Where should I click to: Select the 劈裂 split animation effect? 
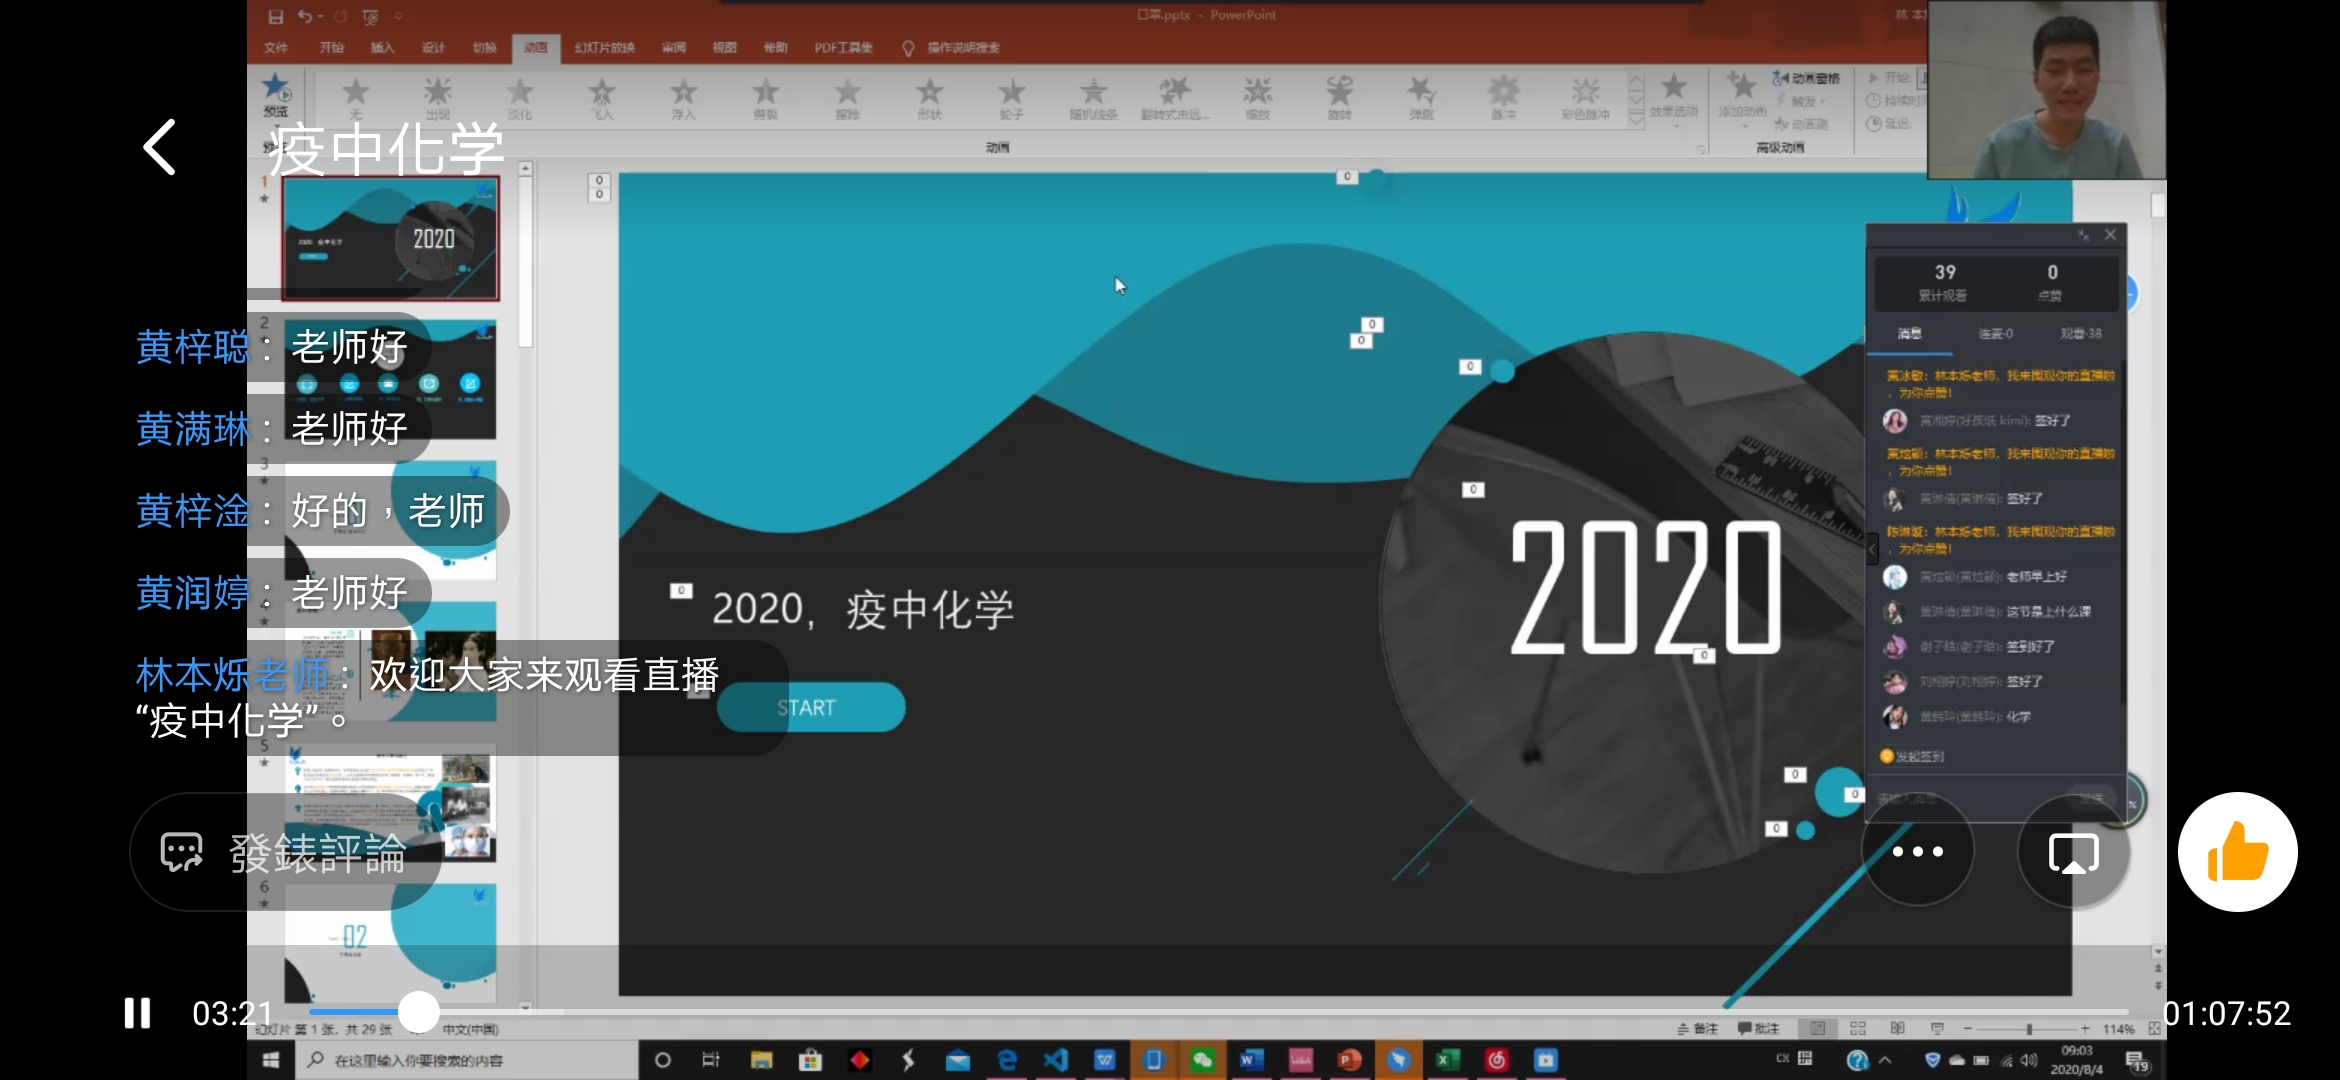766,98
